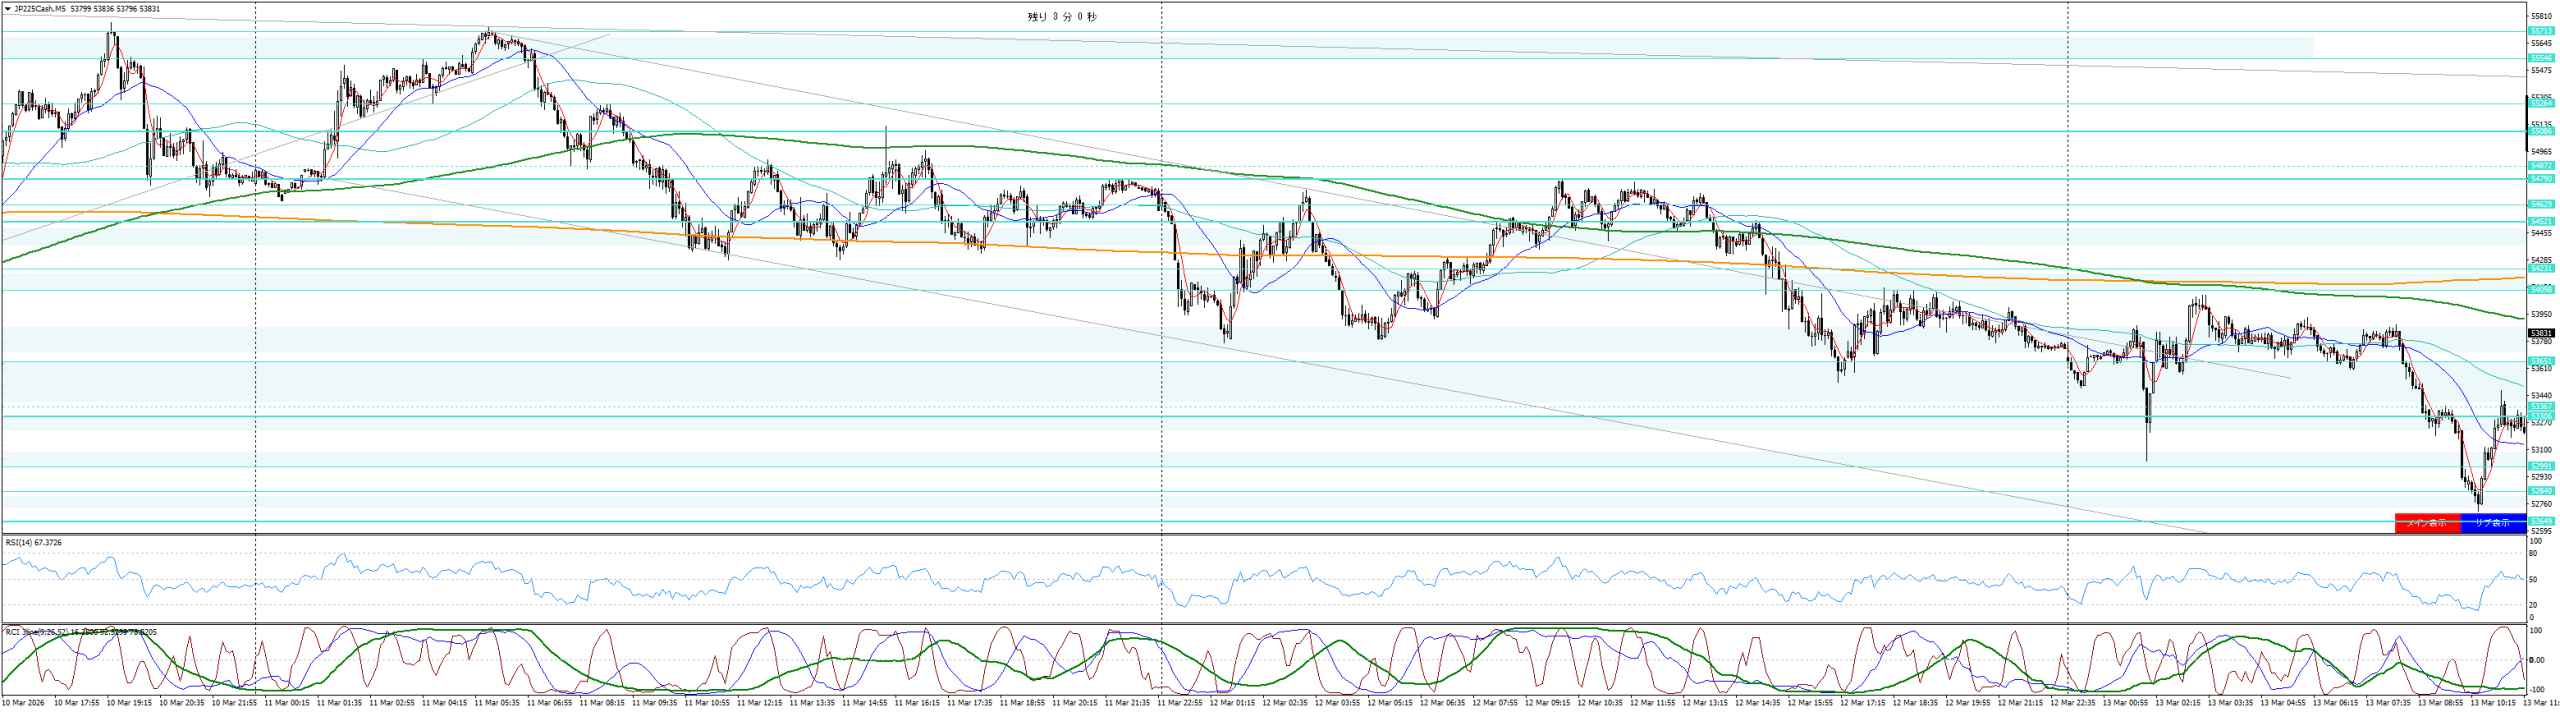Click the 54629 price level tag
The height and width of the screenshot is (712, 2560).
(x=2541, y=204)
